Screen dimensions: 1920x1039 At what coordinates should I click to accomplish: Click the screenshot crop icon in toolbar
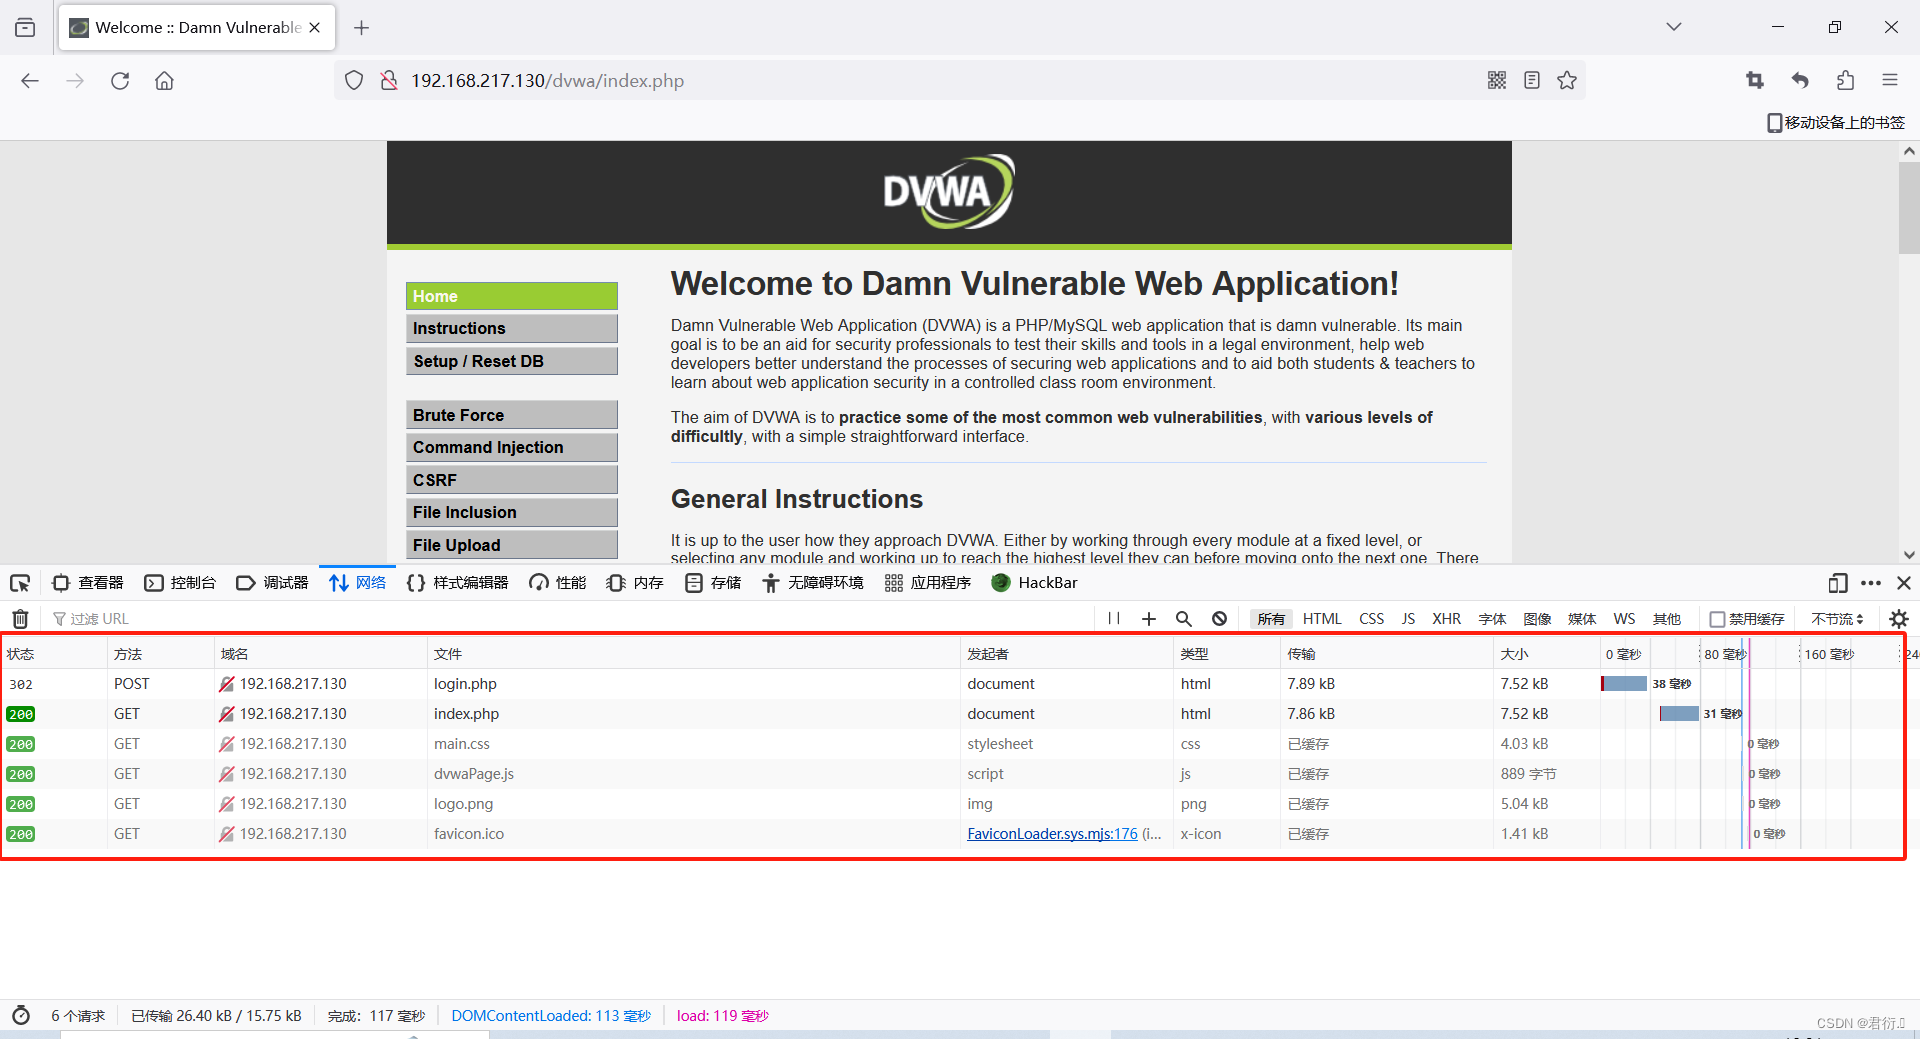point(1755,80)
